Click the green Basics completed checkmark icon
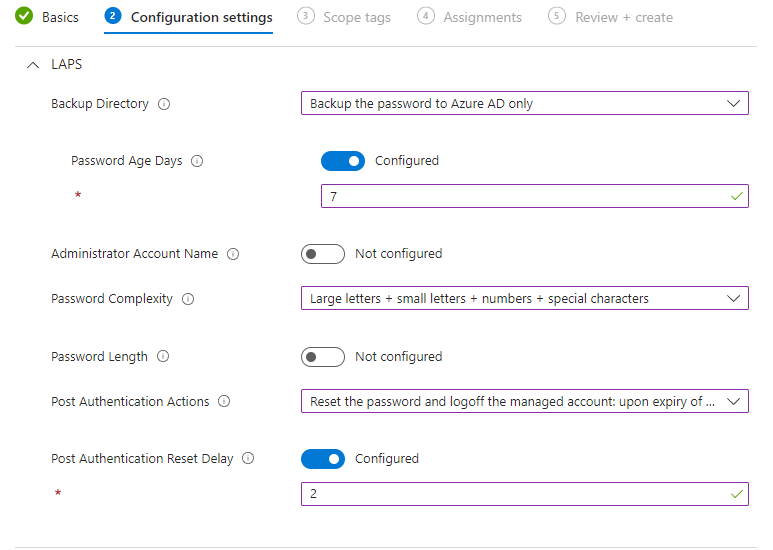 (x=24, y=17)
